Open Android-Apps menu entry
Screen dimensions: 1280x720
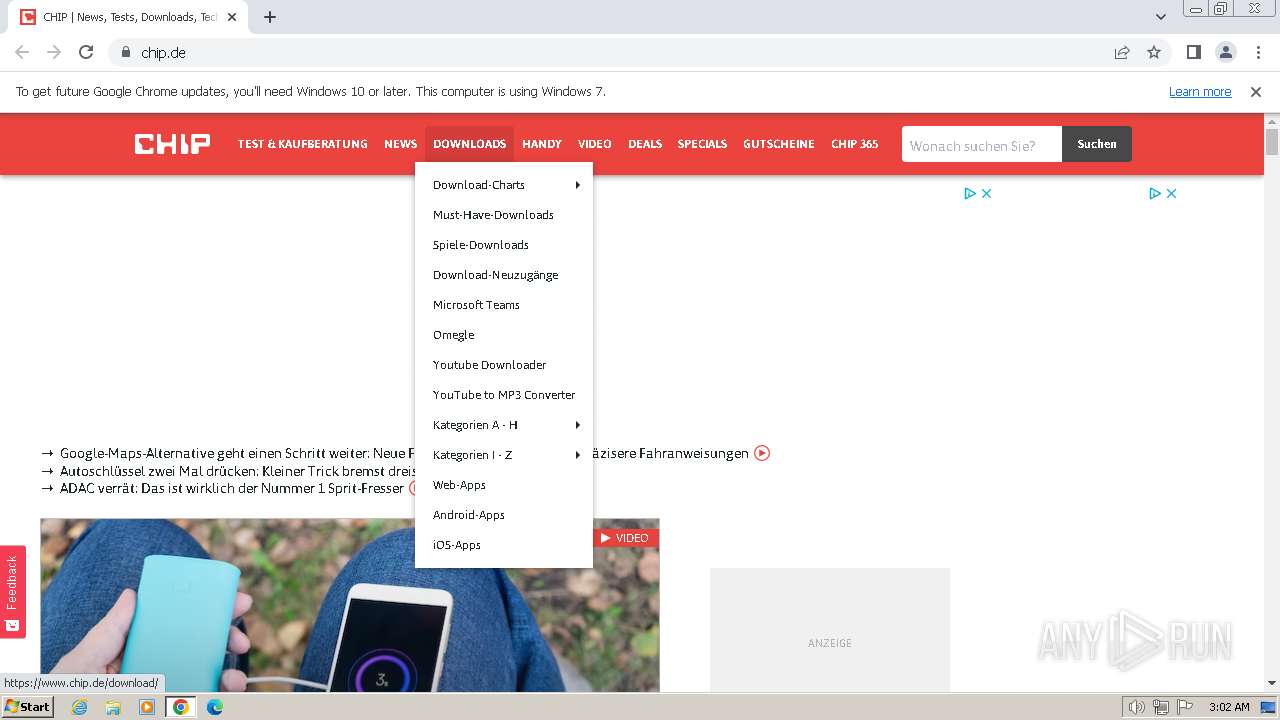click(504, 515)
